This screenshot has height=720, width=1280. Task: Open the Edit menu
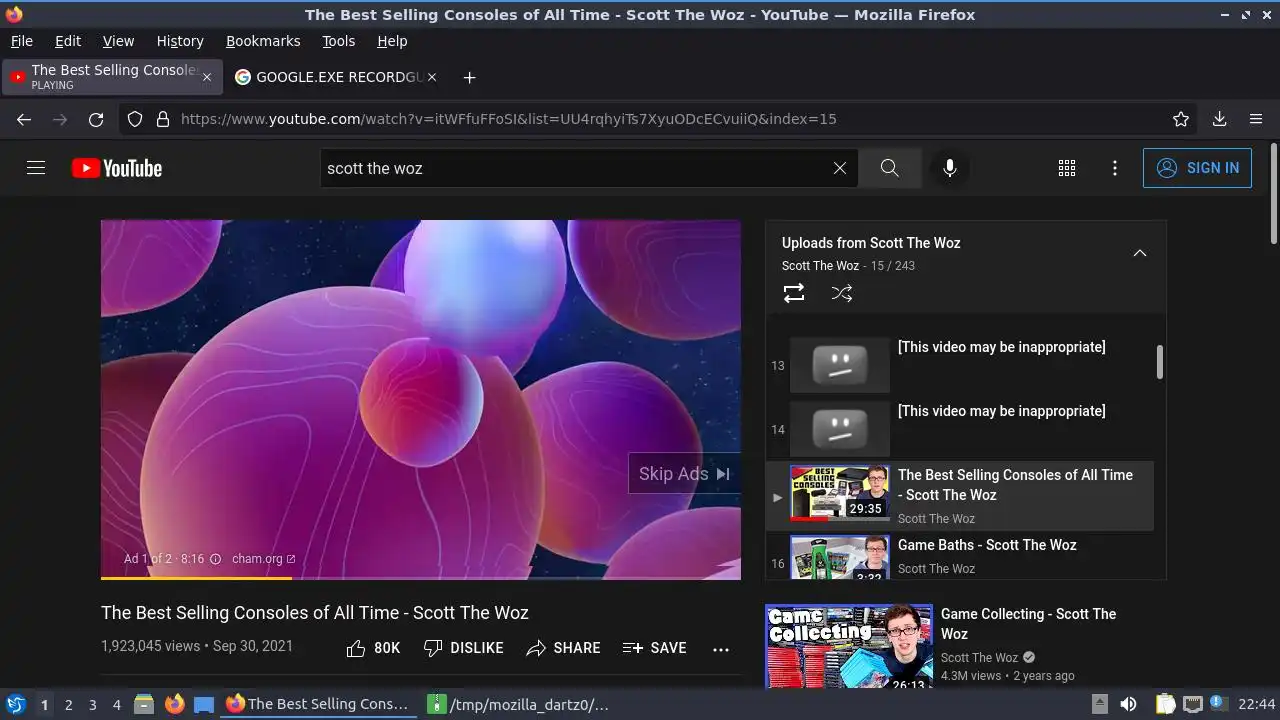(x=68, y=41)
